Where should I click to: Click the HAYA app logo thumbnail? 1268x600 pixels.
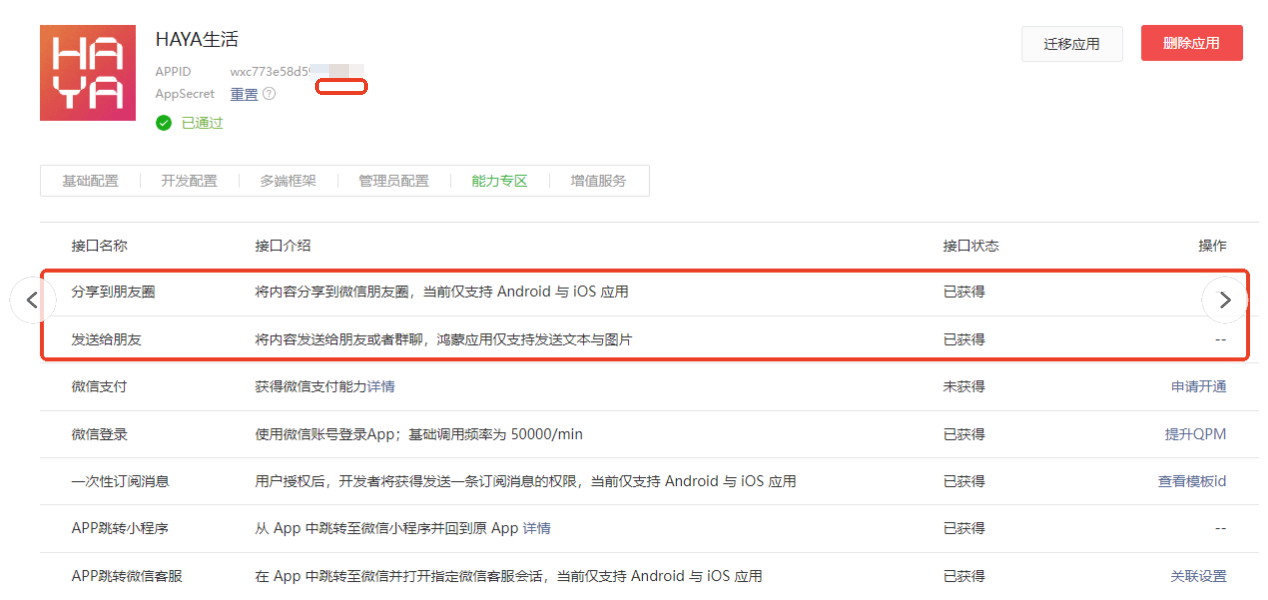tap(88, 73)
